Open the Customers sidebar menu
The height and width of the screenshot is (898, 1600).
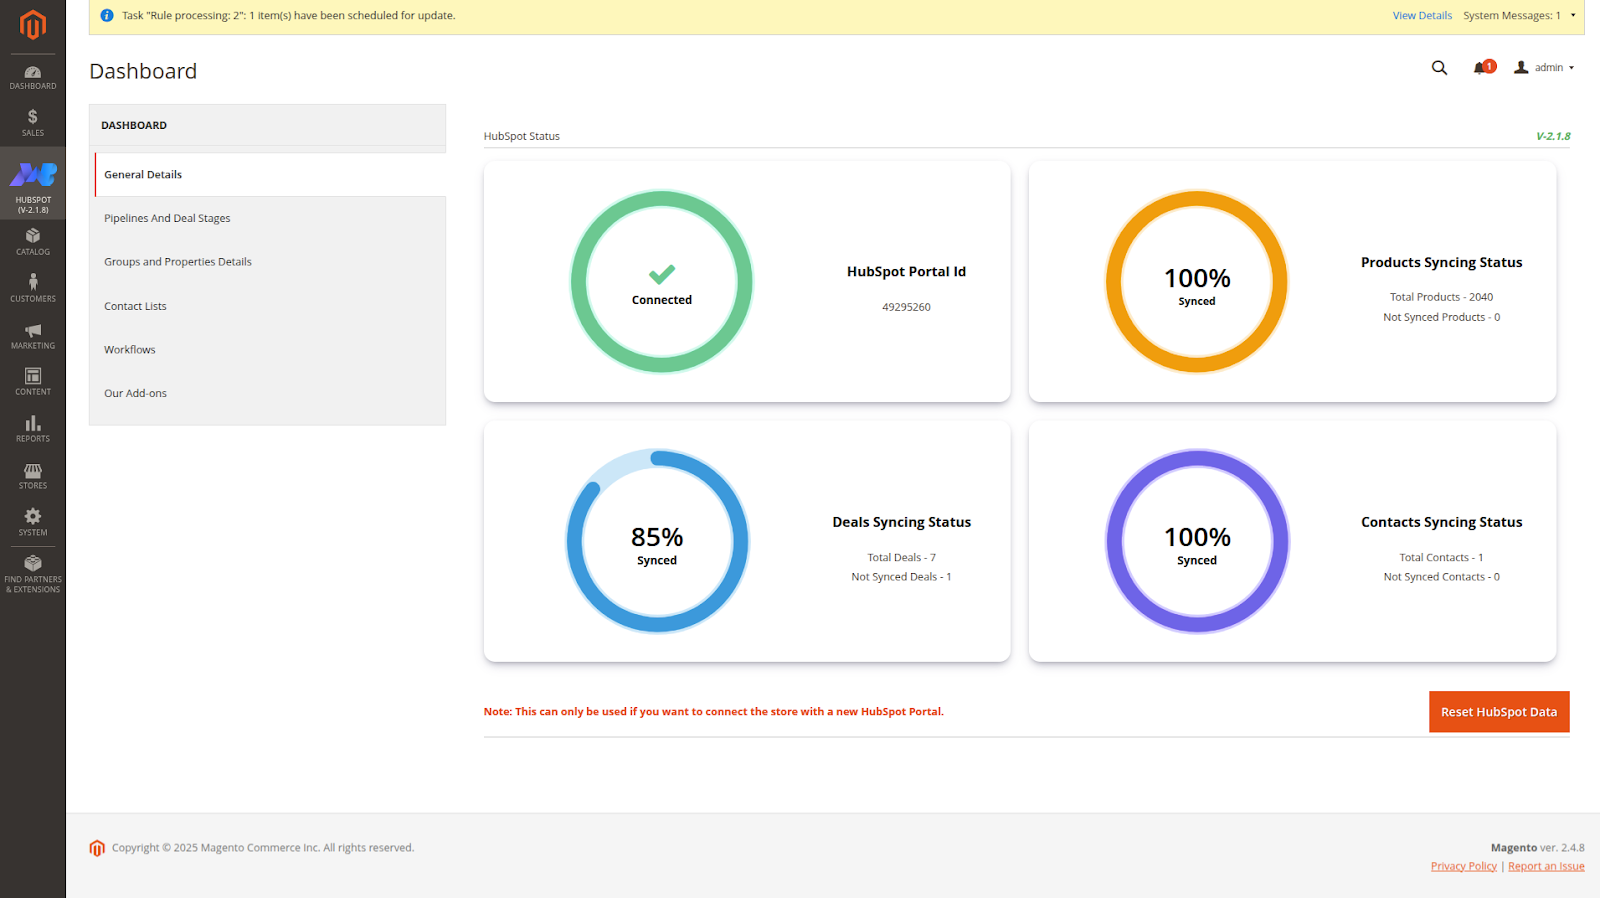pos(33,288)
